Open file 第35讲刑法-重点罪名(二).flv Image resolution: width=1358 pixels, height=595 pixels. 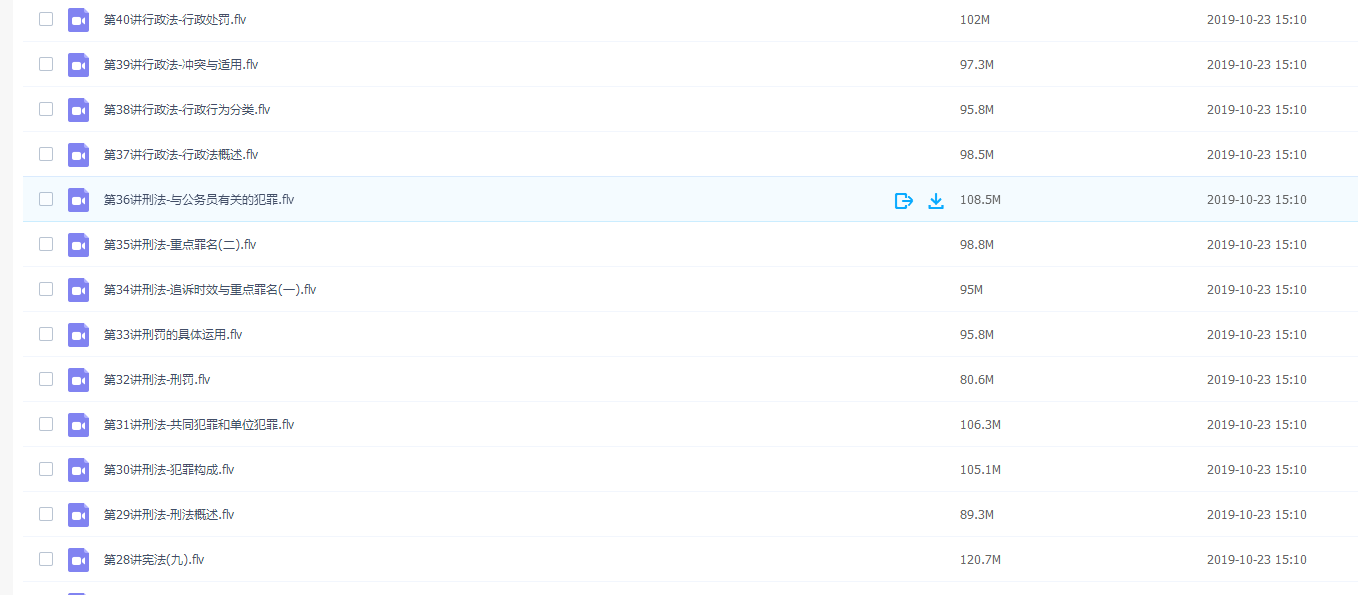[180, 245]
